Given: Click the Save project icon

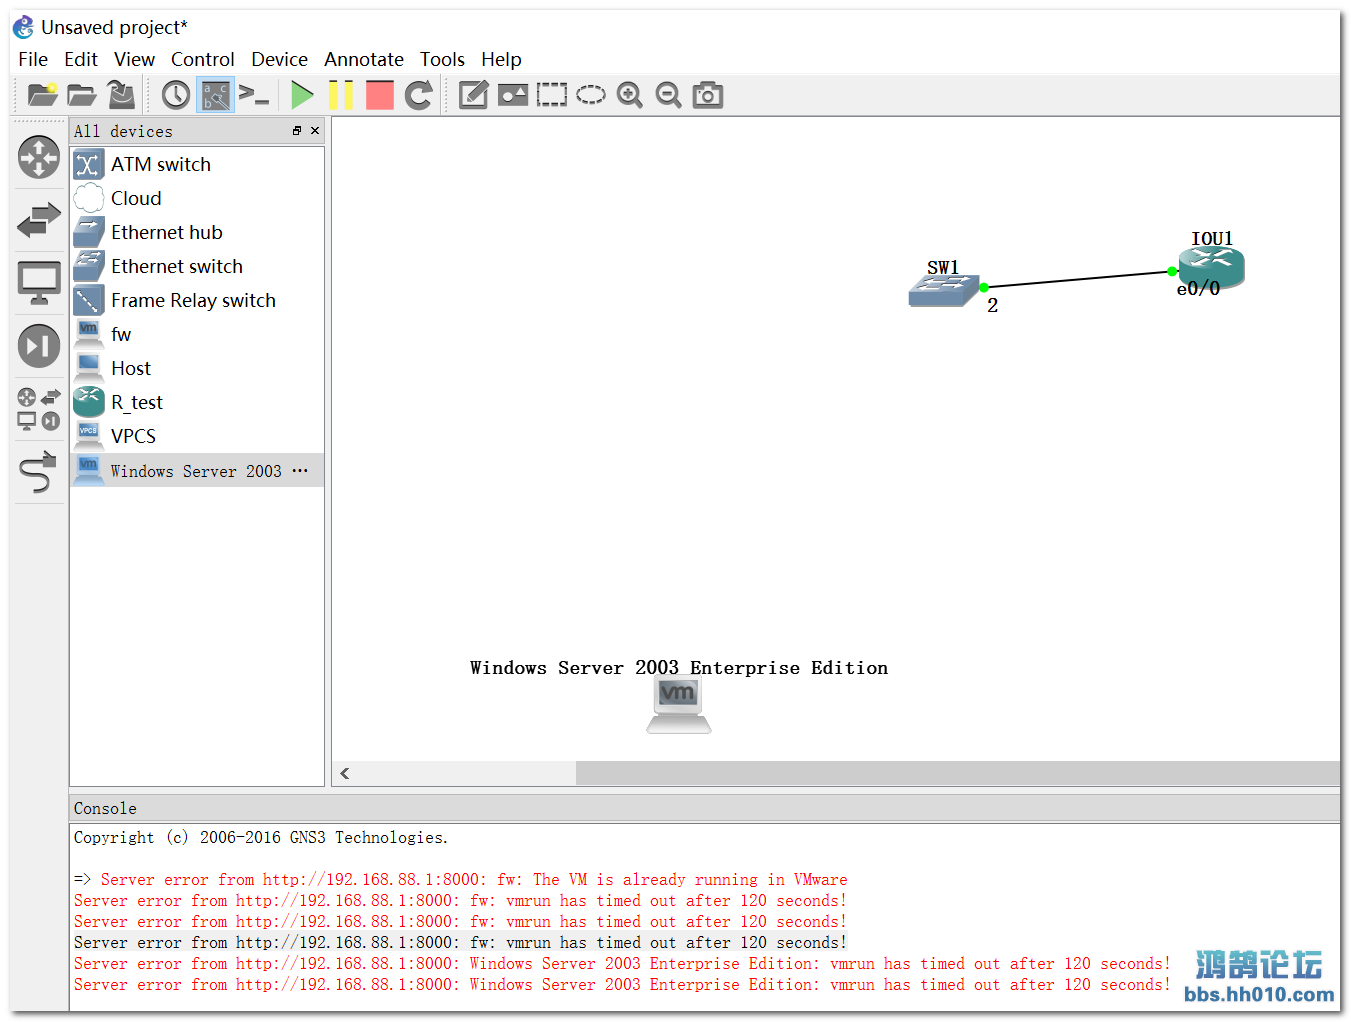Looking at the screenshot, I should point(121,95).
